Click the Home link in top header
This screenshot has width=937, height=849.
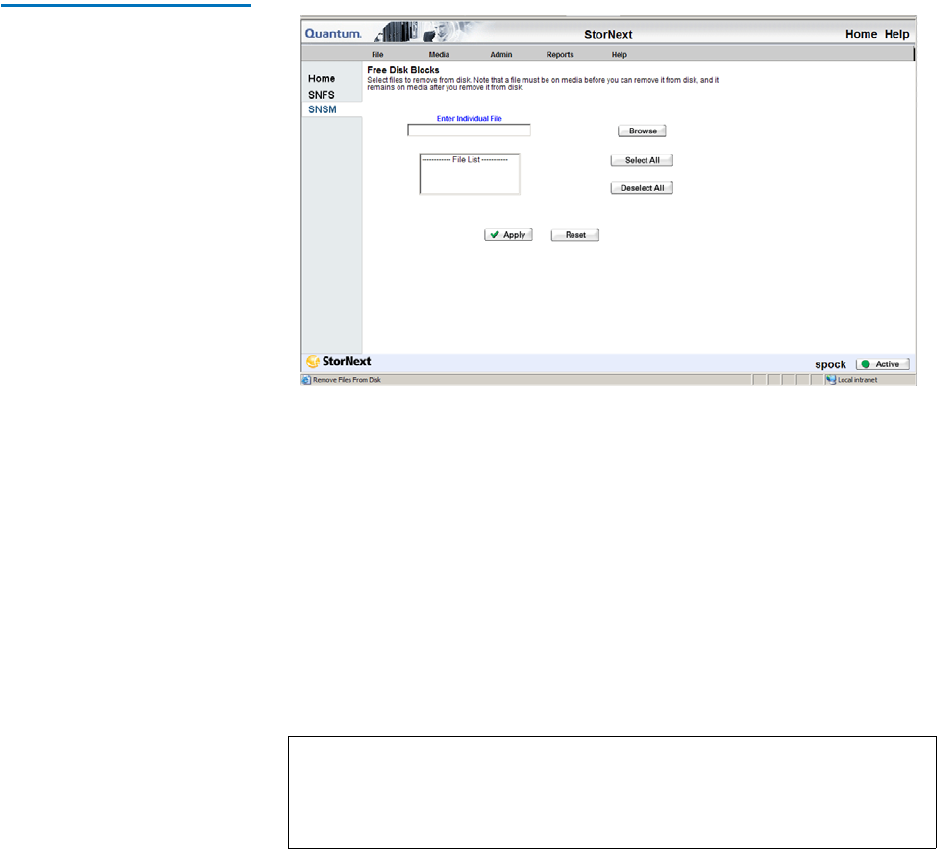pos(861,34)
